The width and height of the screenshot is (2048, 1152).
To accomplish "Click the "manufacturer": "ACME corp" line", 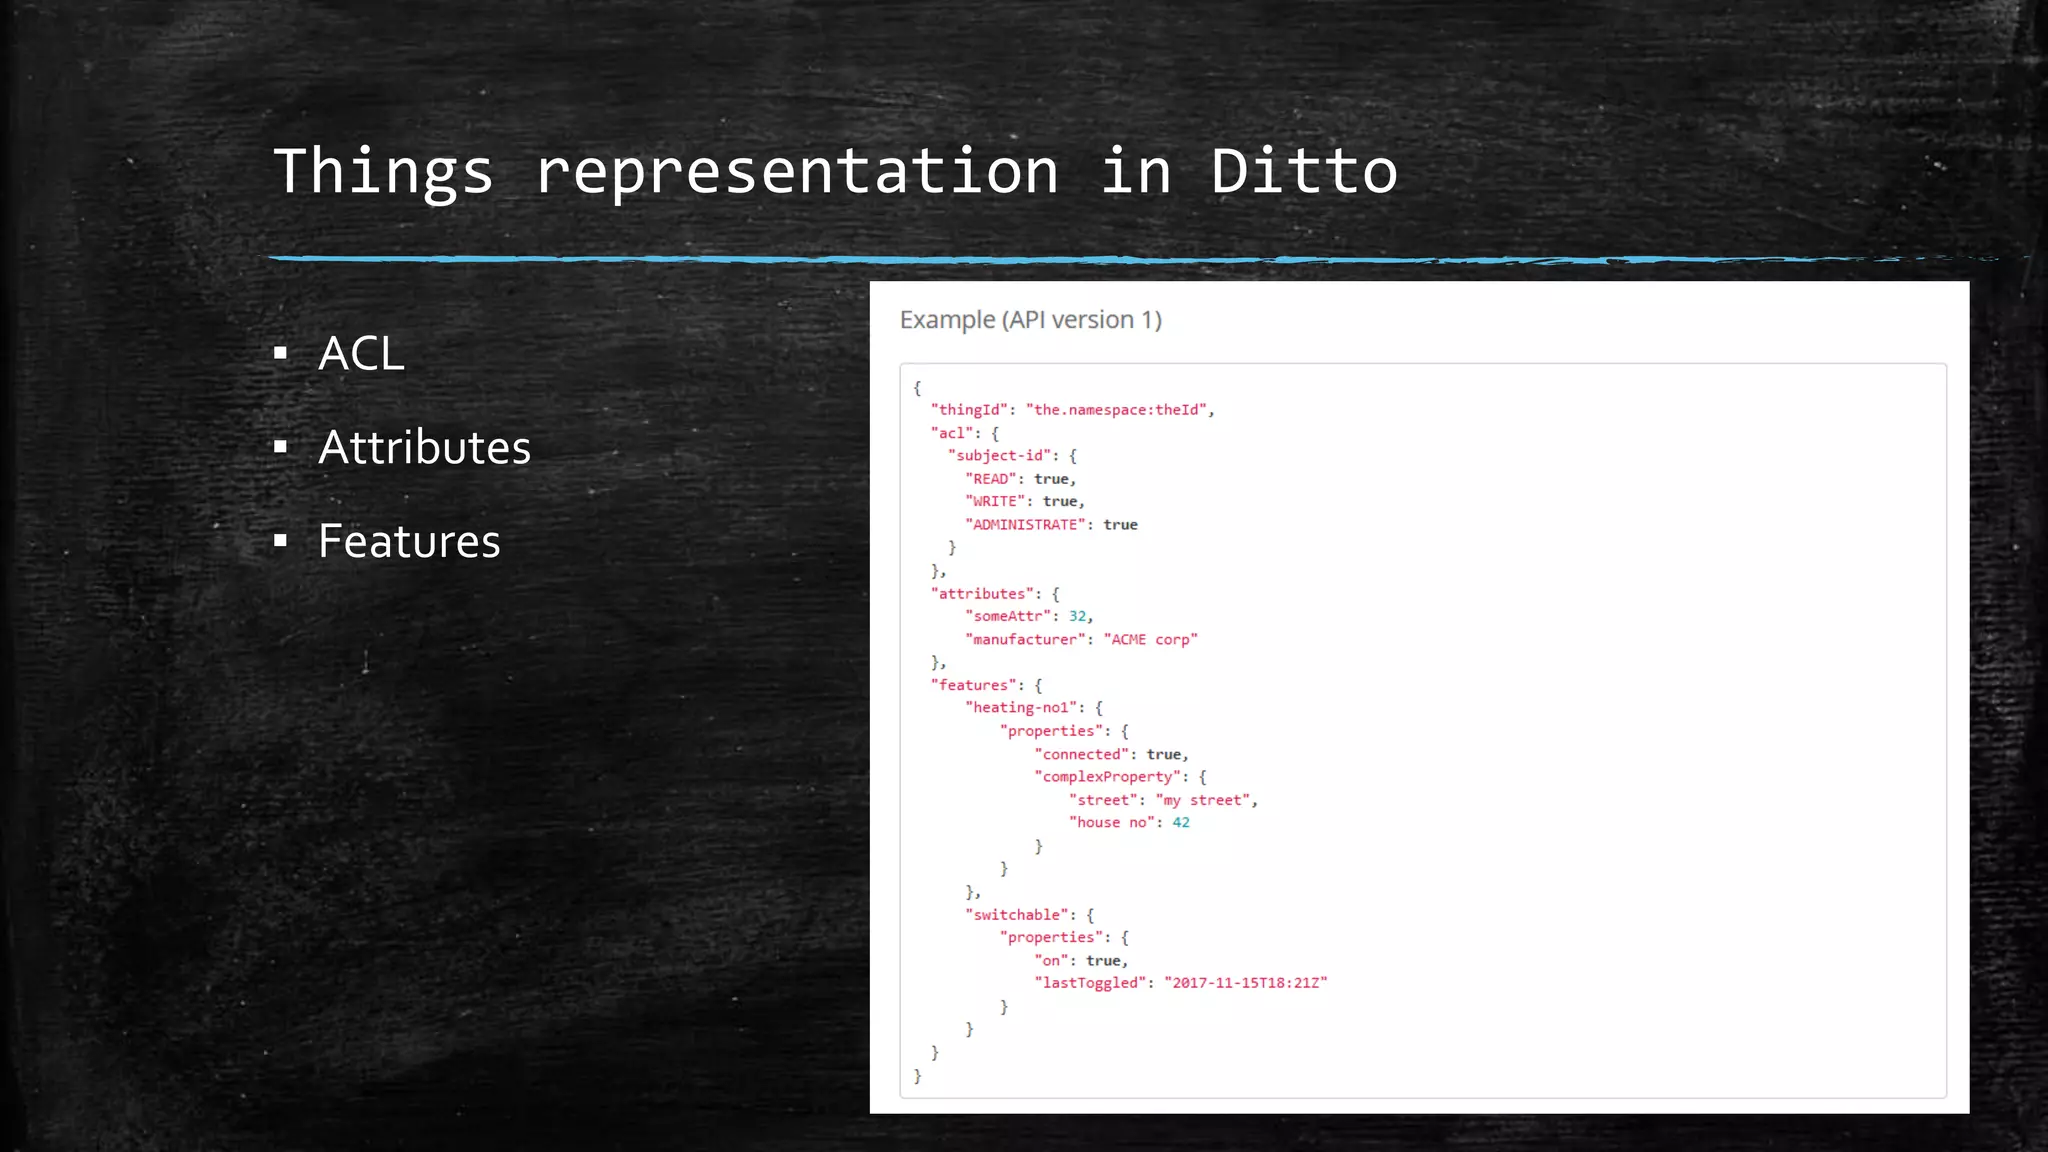I will coord(1081,640).
